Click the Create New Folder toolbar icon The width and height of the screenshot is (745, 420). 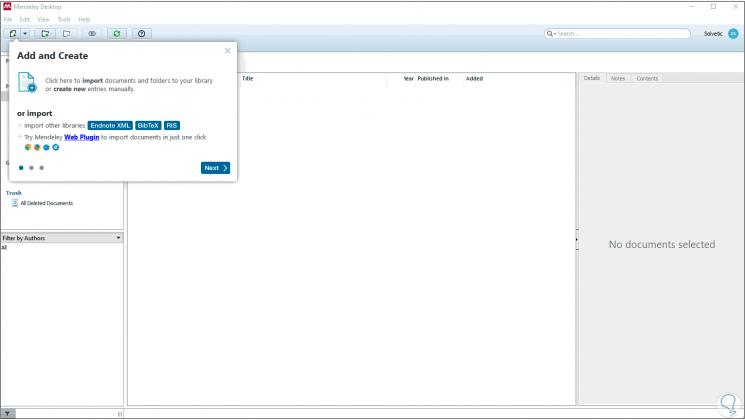click(x=45, y=34)
